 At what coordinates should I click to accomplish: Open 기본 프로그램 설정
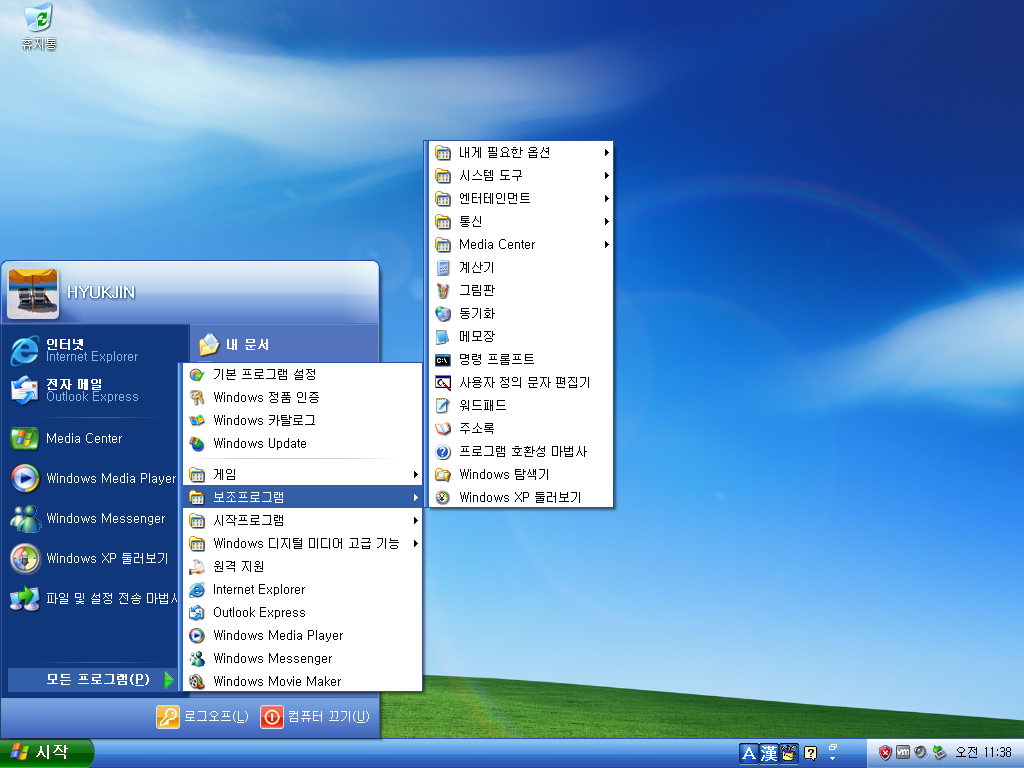(302, 374)
